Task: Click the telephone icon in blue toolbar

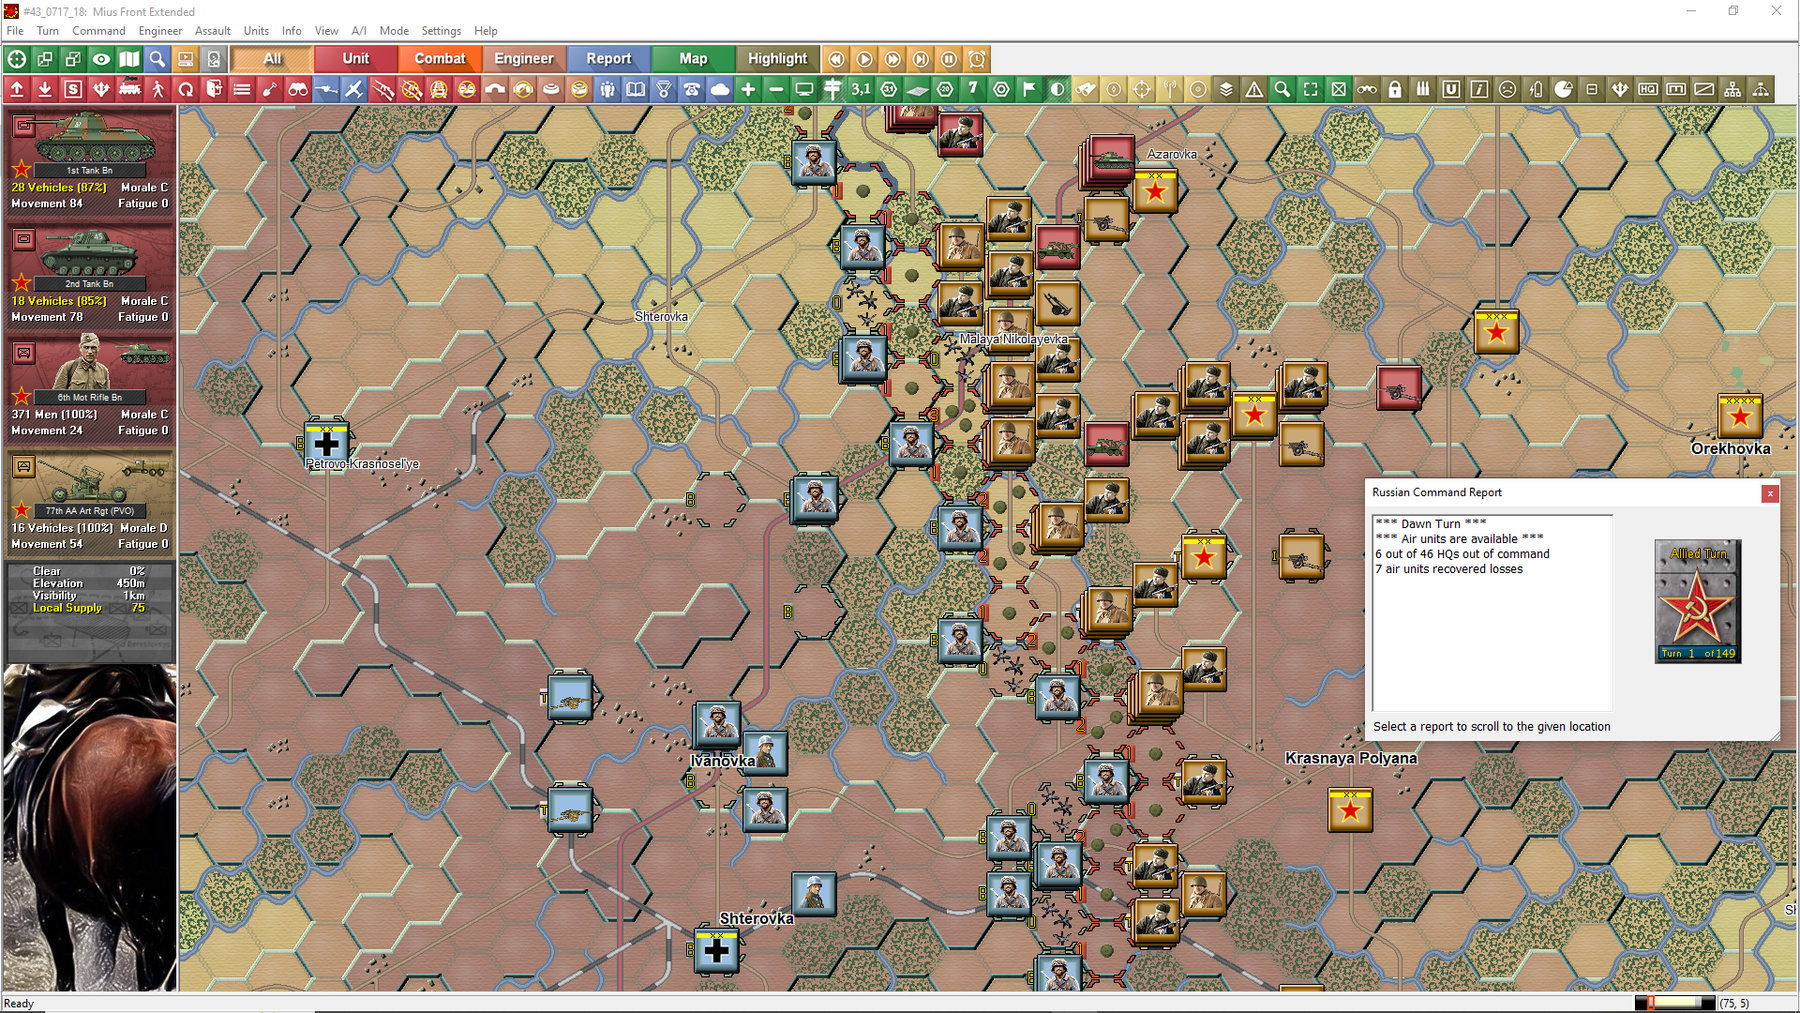Action: point(691,90)
